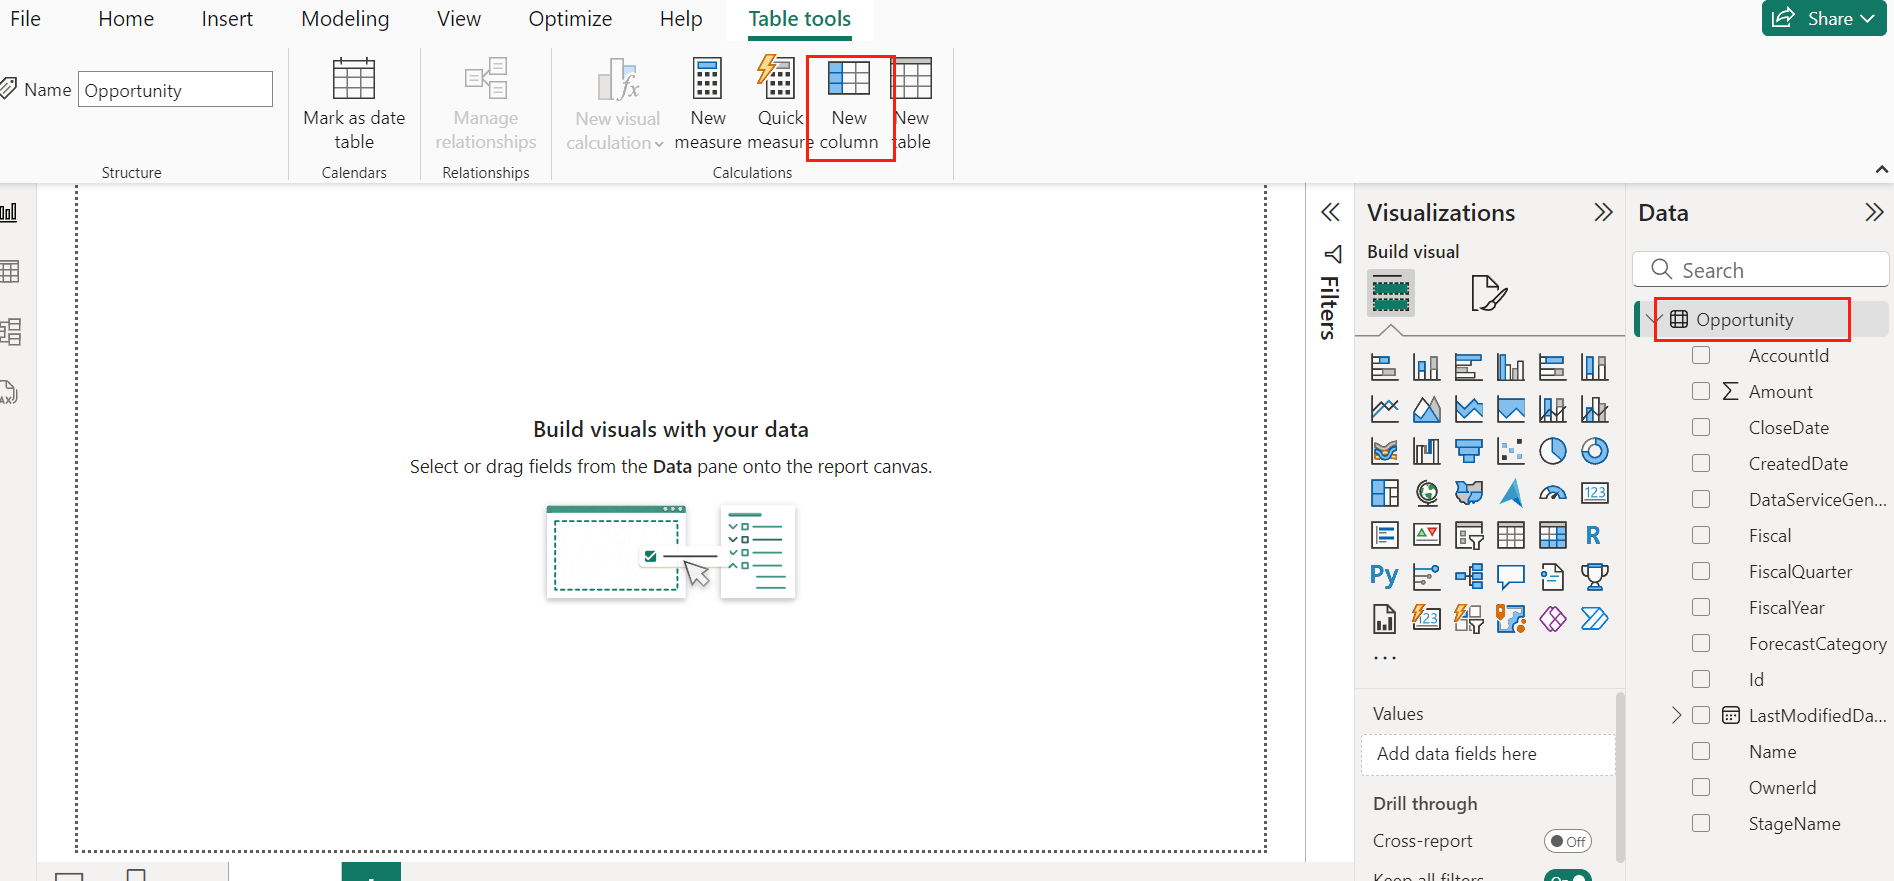Insert a Python visual
1894x881 pixels.
pyautogui.click(x=1384, y=577)
